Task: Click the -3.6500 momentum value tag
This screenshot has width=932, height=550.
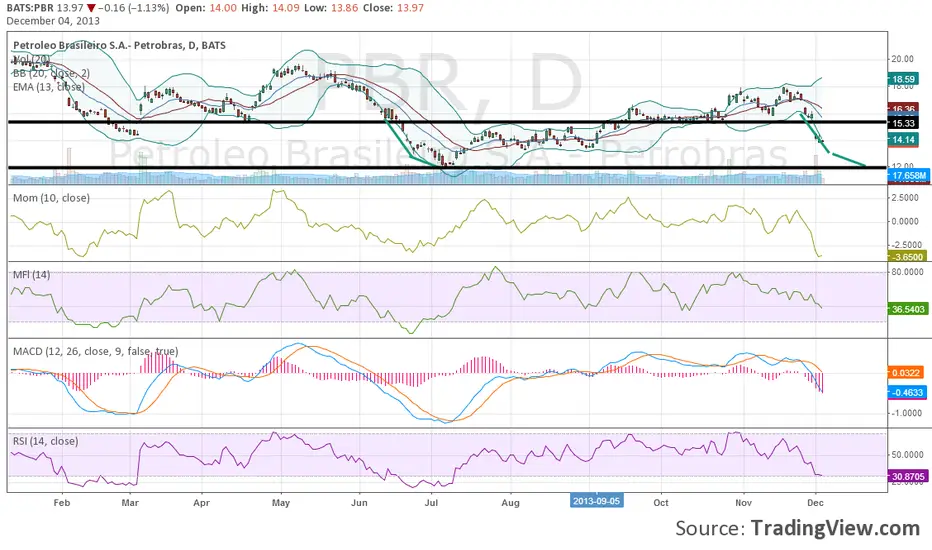Action: (908, 257)
